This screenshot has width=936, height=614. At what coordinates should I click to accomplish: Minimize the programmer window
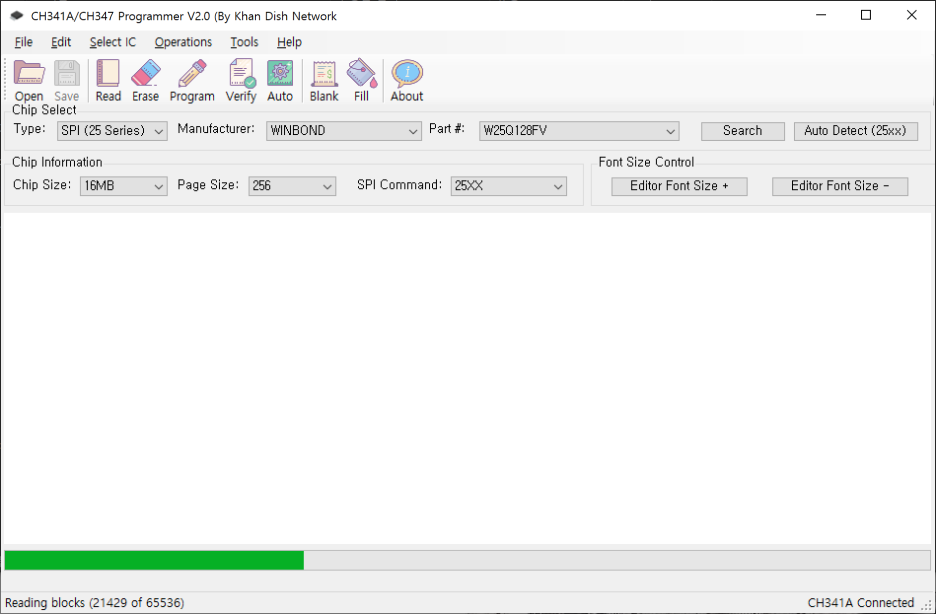click(x=821, y=16)
